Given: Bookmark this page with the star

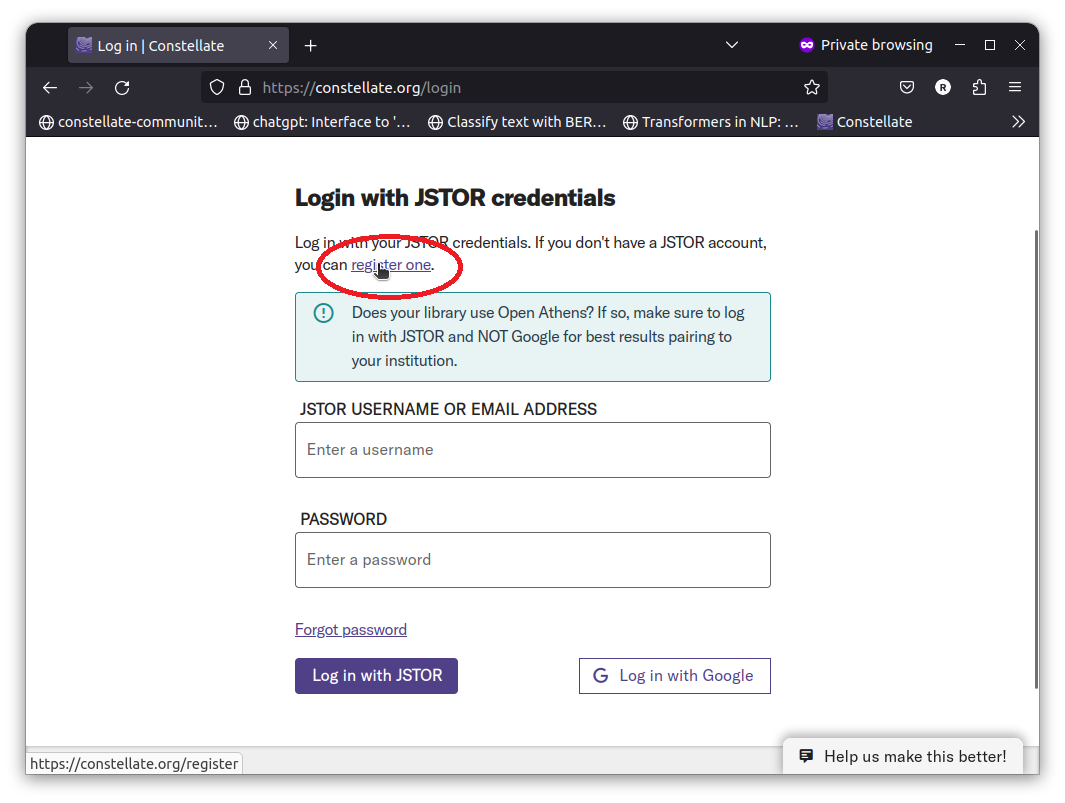Looking at the screenshot, I should pyautogui.click(x=812, y=87).
